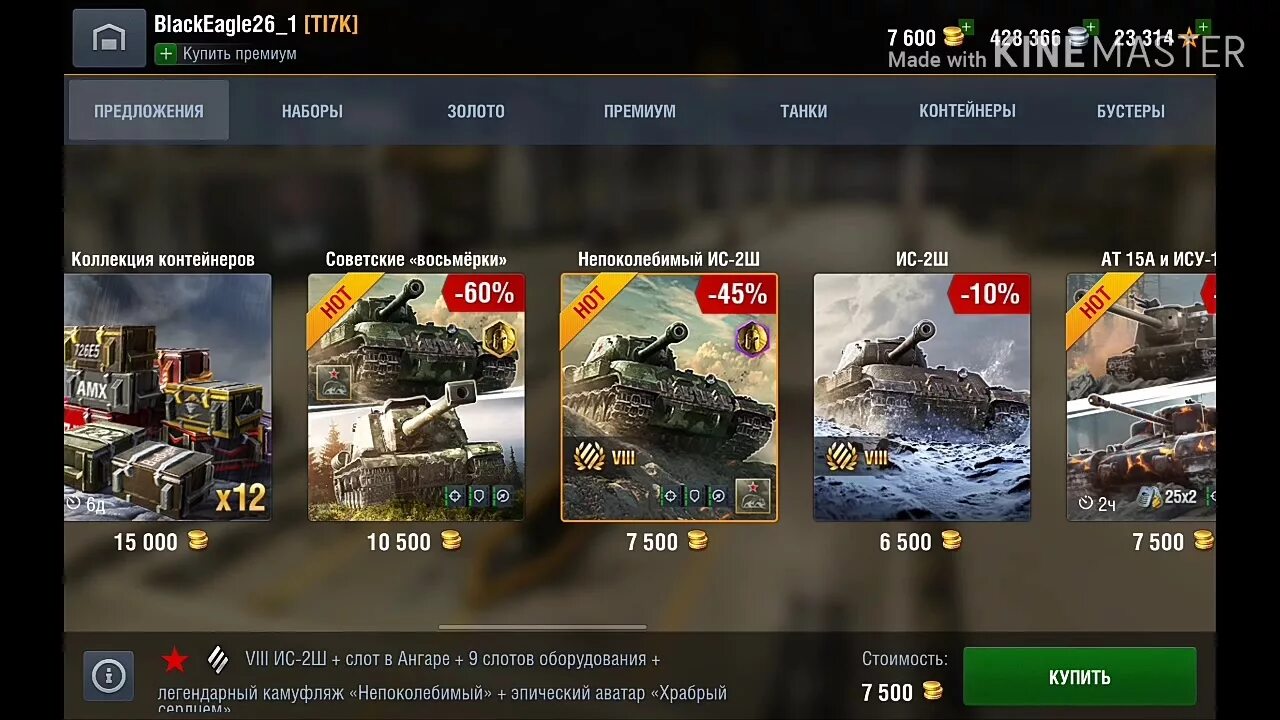Click the red star nation icon

click(x=175, y=660)
